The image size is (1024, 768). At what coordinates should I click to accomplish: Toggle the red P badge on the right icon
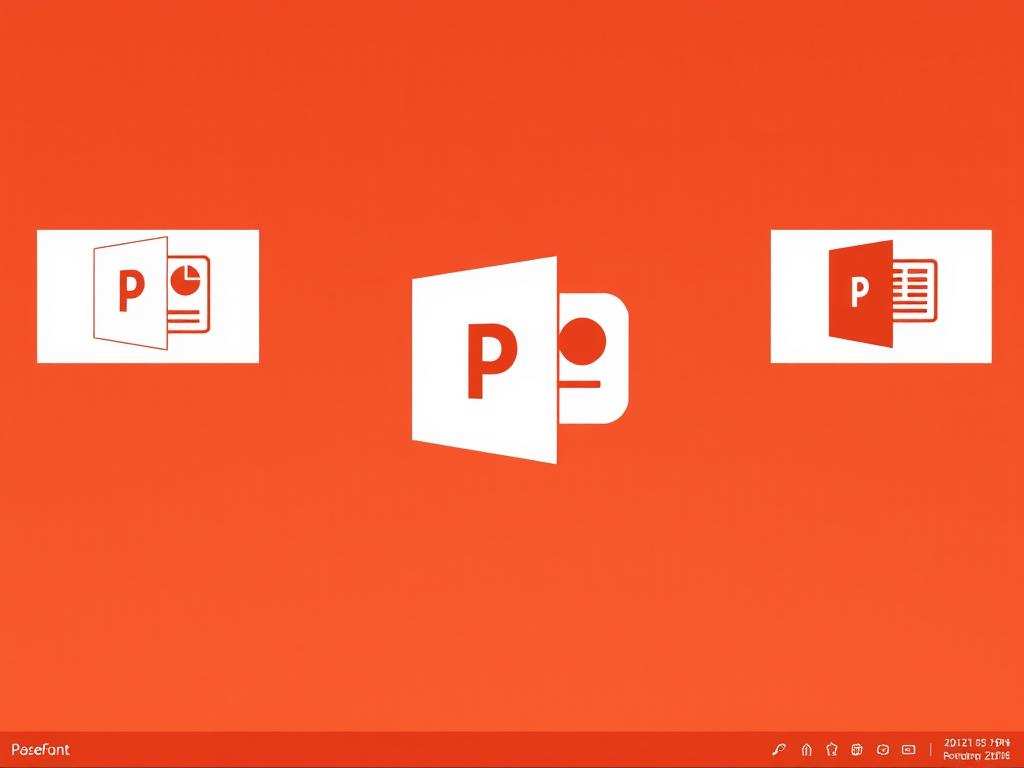click(857, 293)
